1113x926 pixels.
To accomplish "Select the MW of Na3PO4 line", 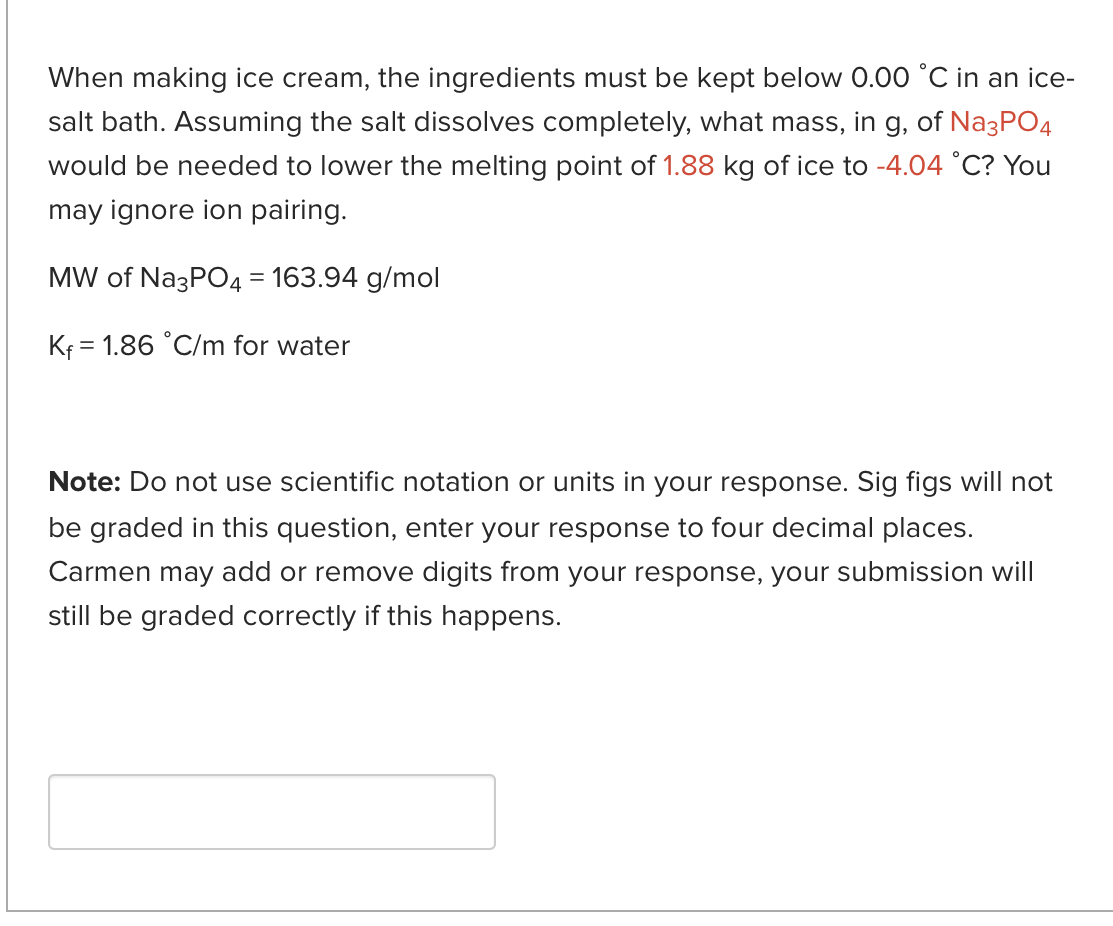I will tap(243, 277).
